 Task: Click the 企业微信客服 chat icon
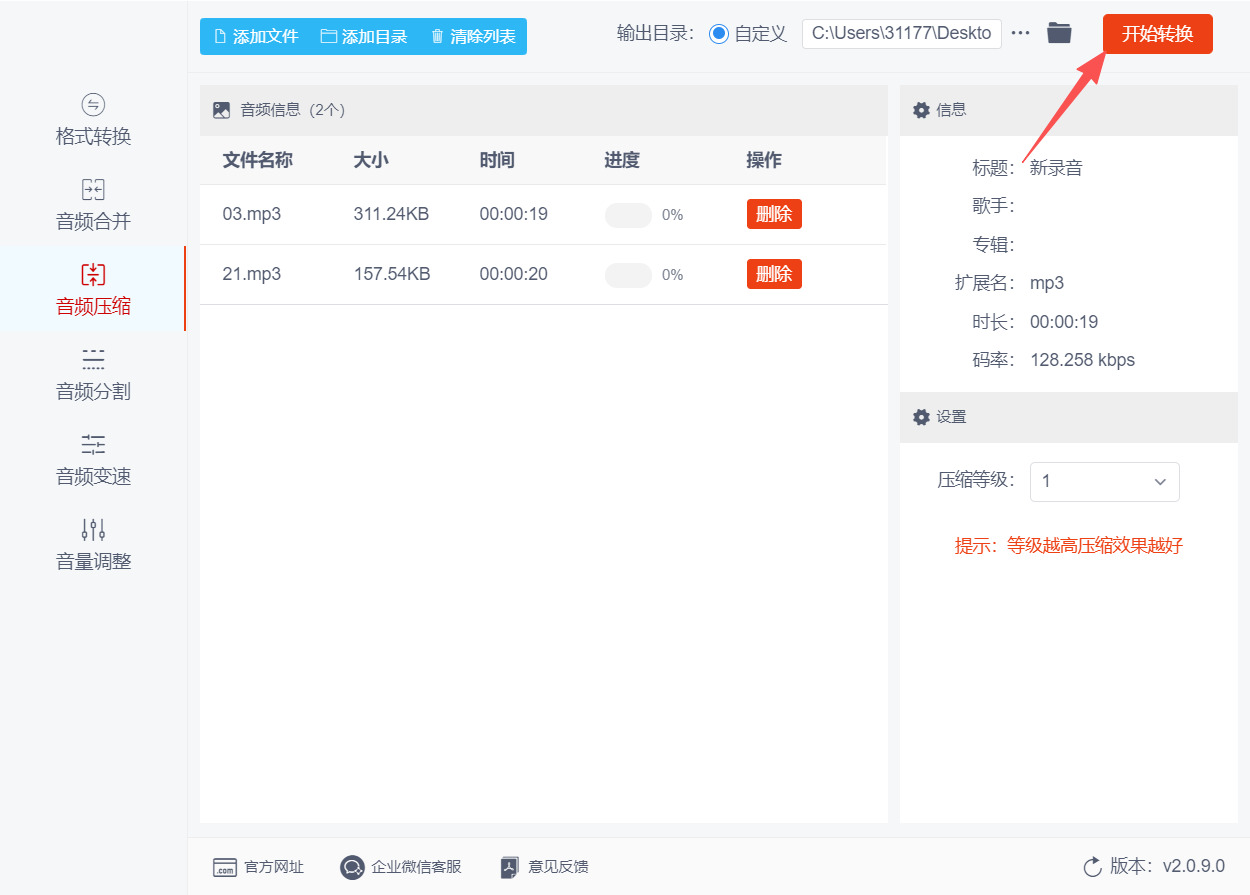[x=352, y=867]
